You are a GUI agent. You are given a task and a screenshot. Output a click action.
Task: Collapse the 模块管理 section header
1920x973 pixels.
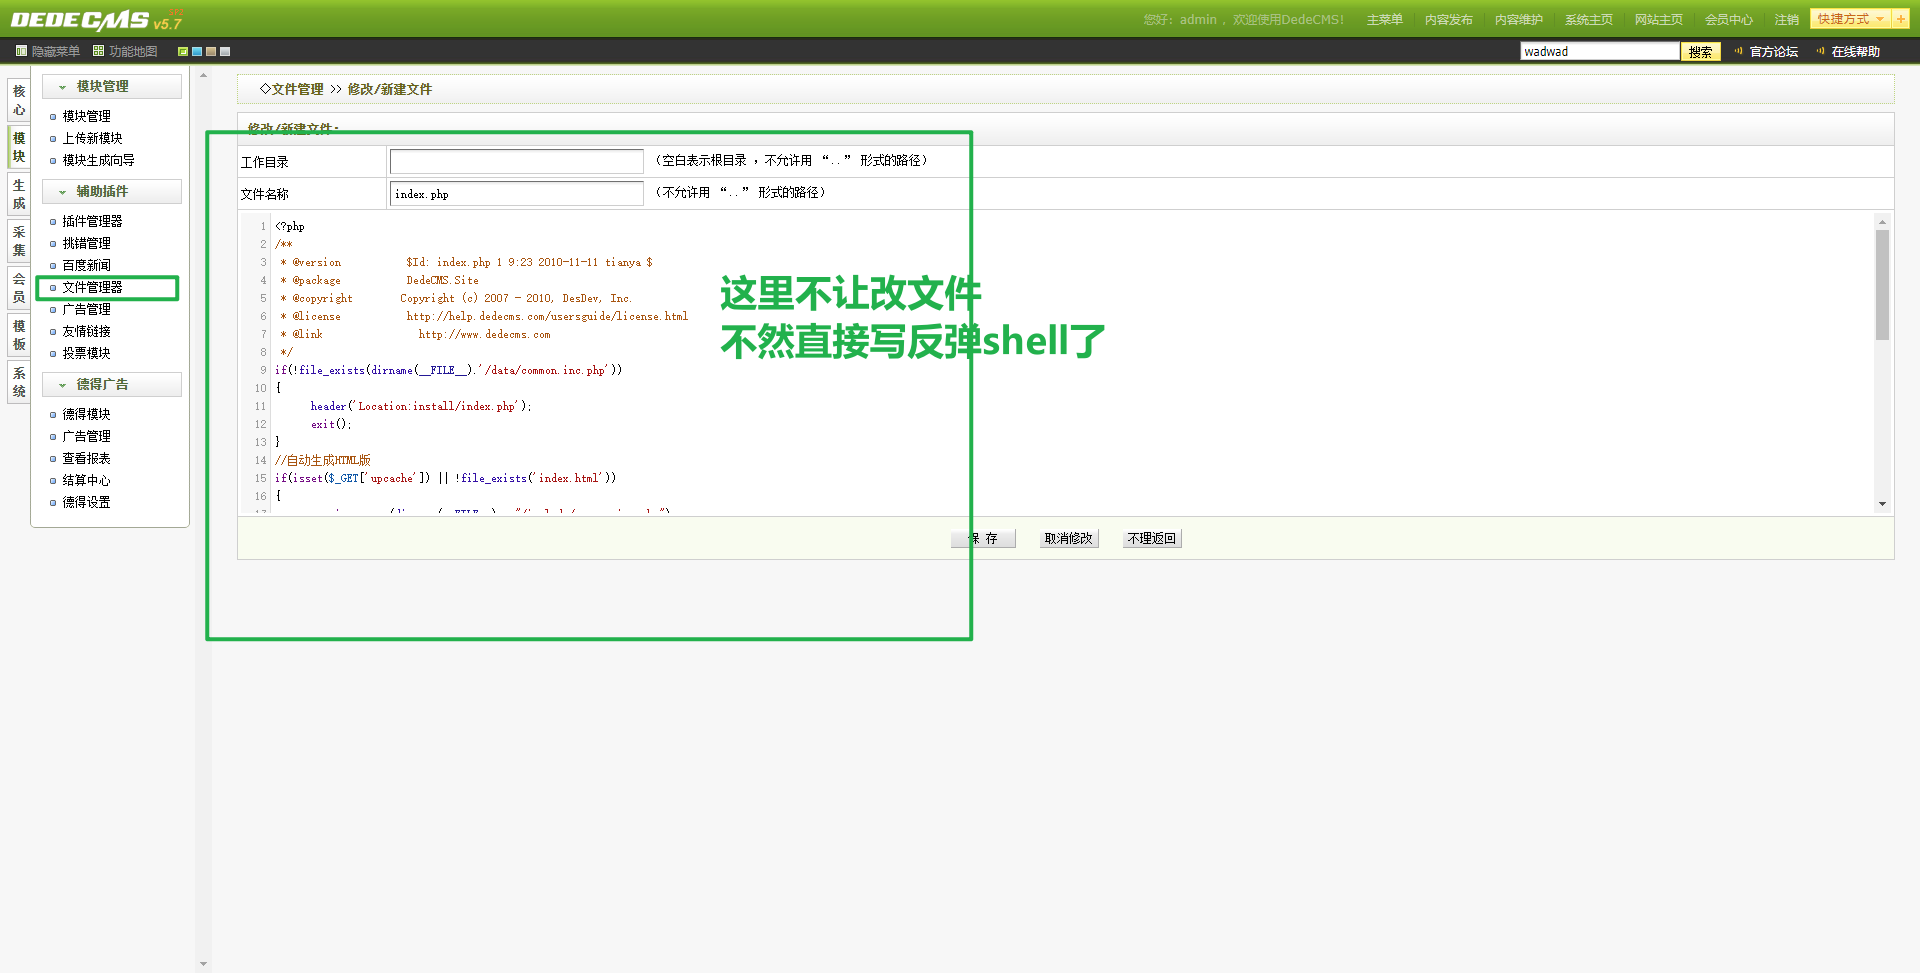click(112, 87)
